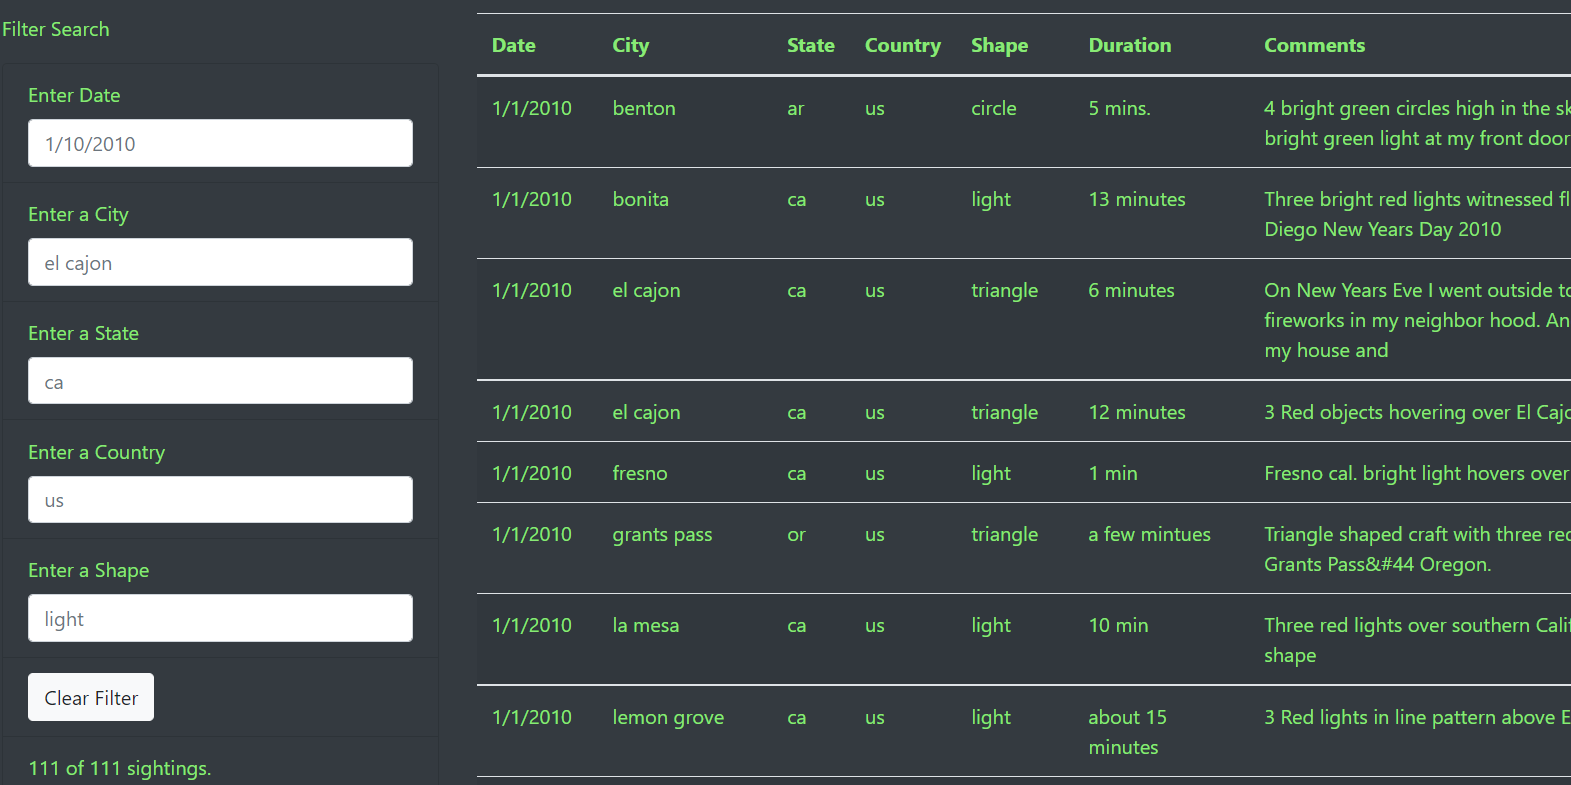The image size is (1571, 785).
Task: Click the shape input field containing light
Action: (x=219, y=618)
